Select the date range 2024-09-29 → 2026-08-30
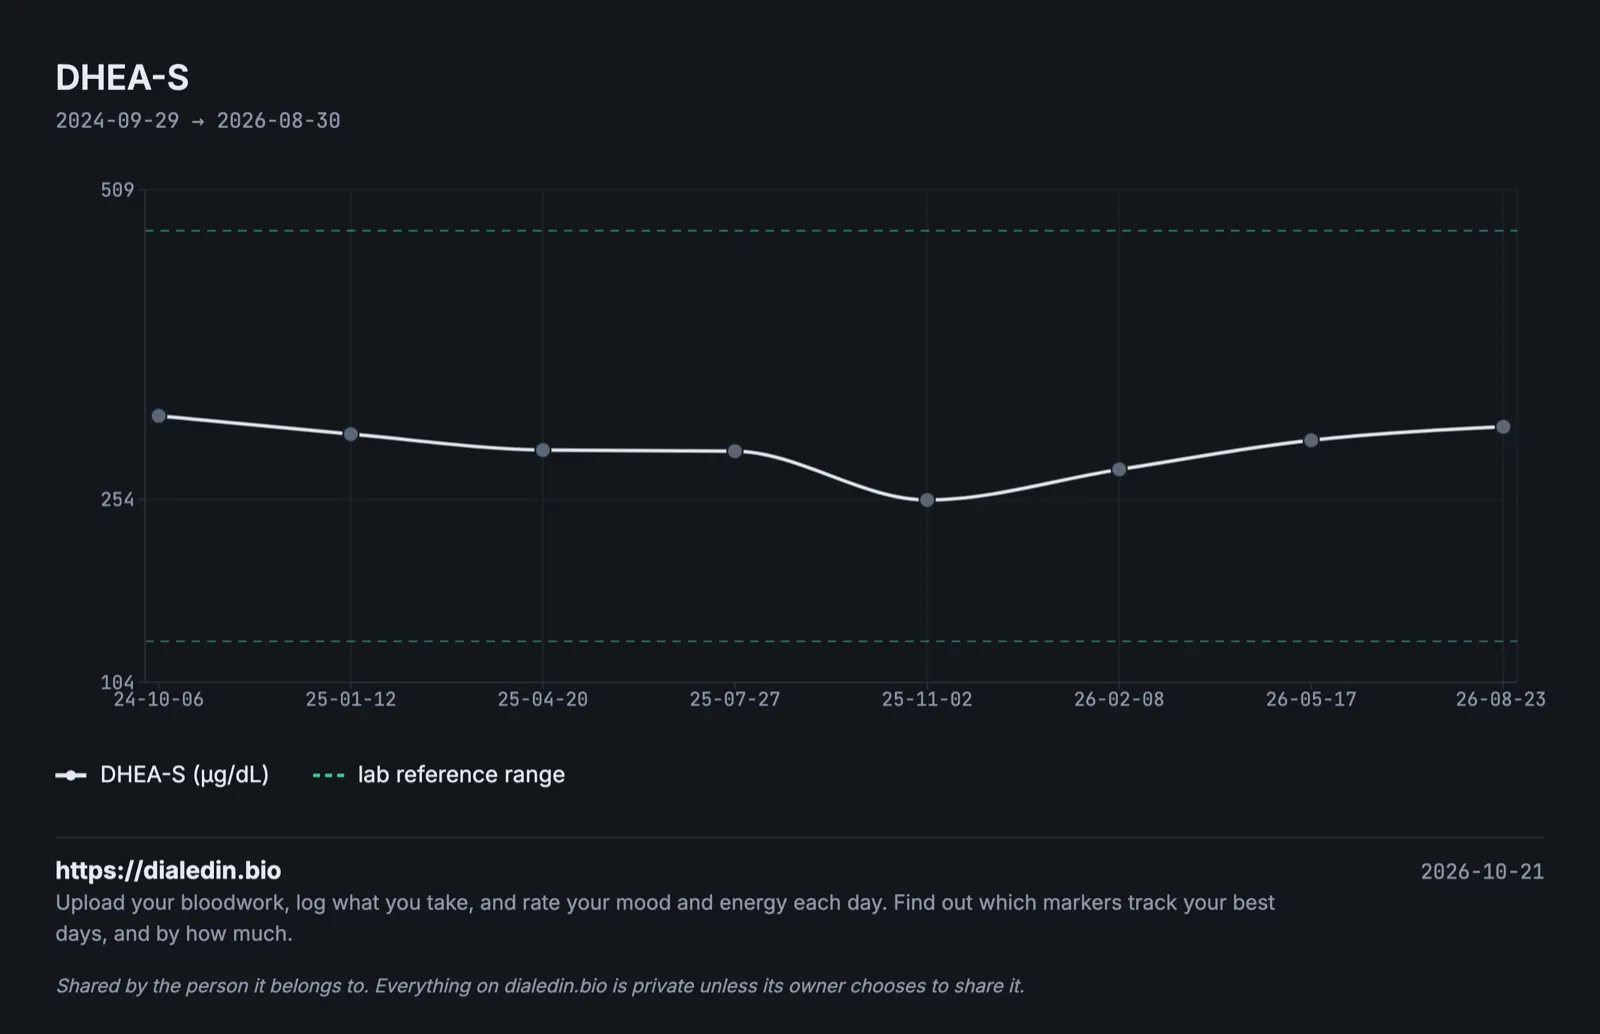The width and height of the screenshot is (1600, 1034). coord(198,121)
